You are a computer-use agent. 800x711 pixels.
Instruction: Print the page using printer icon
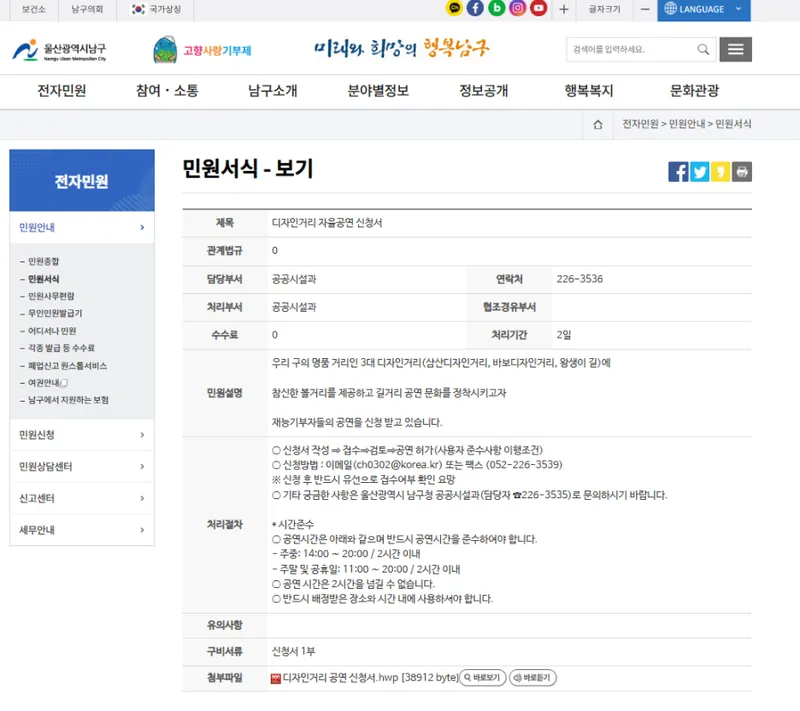pos(742,172)
